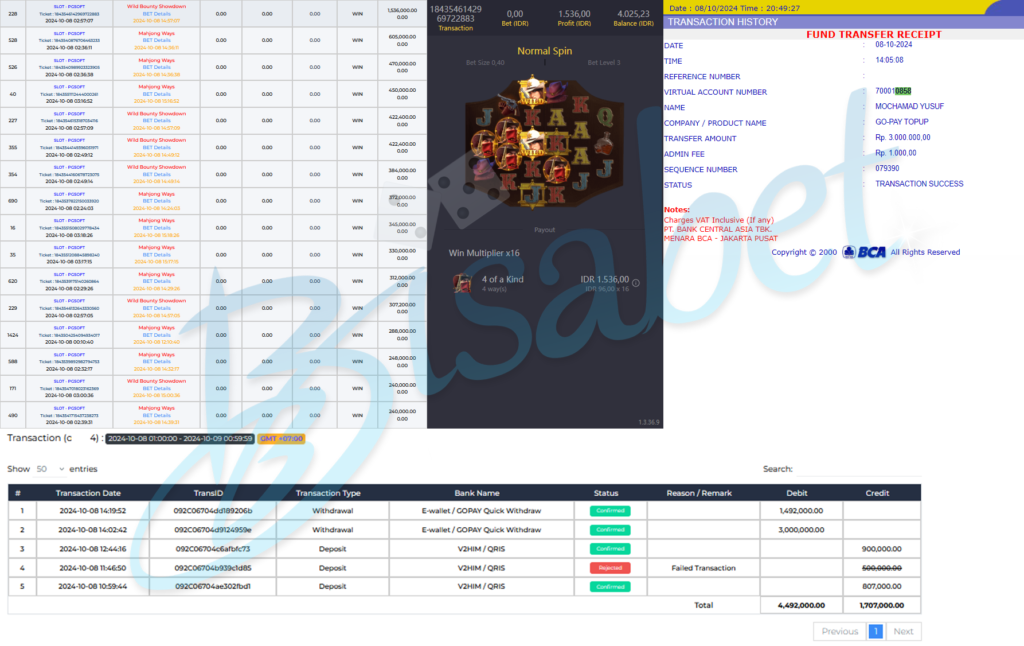The width and height of the screenshot is (1024, 646).
Task: Click the 4 of a Kind bandit symbol
Action: point(462,283)
